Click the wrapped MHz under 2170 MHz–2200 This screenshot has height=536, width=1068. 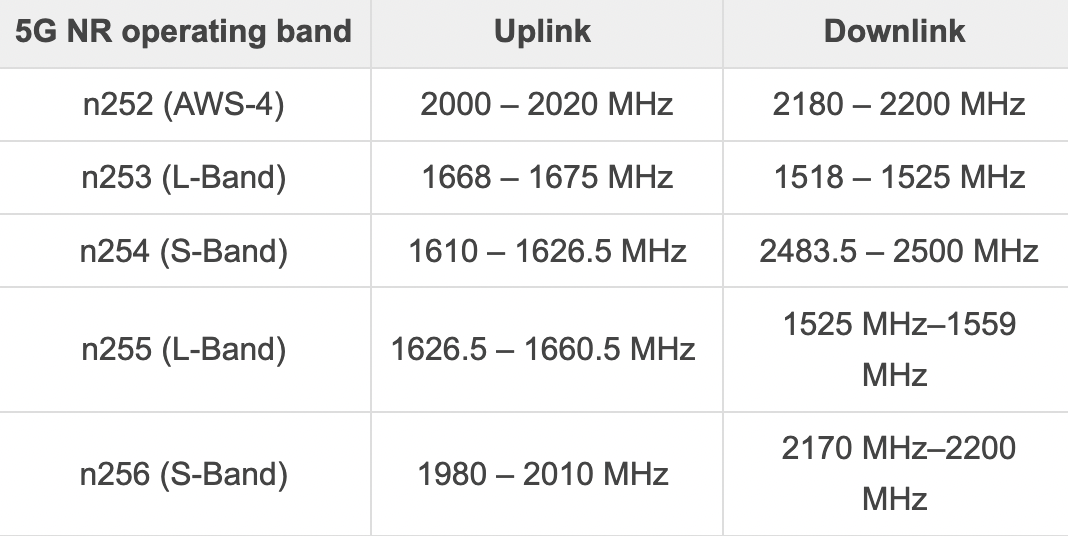[895, 498]
